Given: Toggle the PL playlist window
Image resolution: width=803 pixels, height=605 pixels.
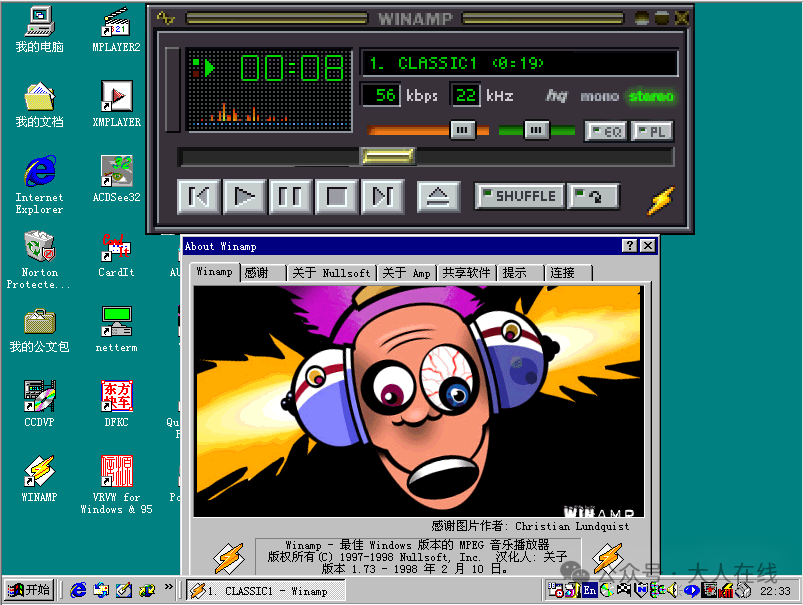Looking at the screenshot, I should coord(652,132).
